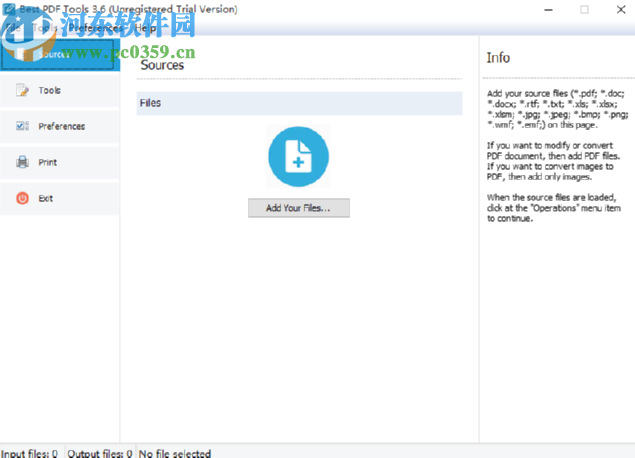The image size is (635, 458).
Task: Click the Files column header
Action: 299,103
